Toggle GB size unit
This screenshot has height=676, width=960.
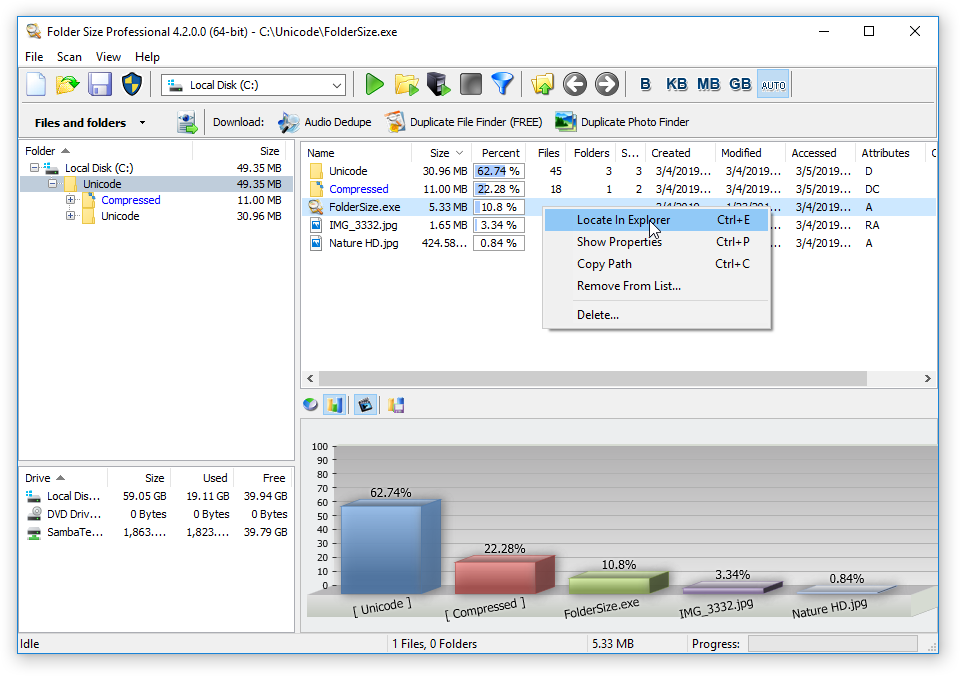pyautogui.click(x=740, y=85)
